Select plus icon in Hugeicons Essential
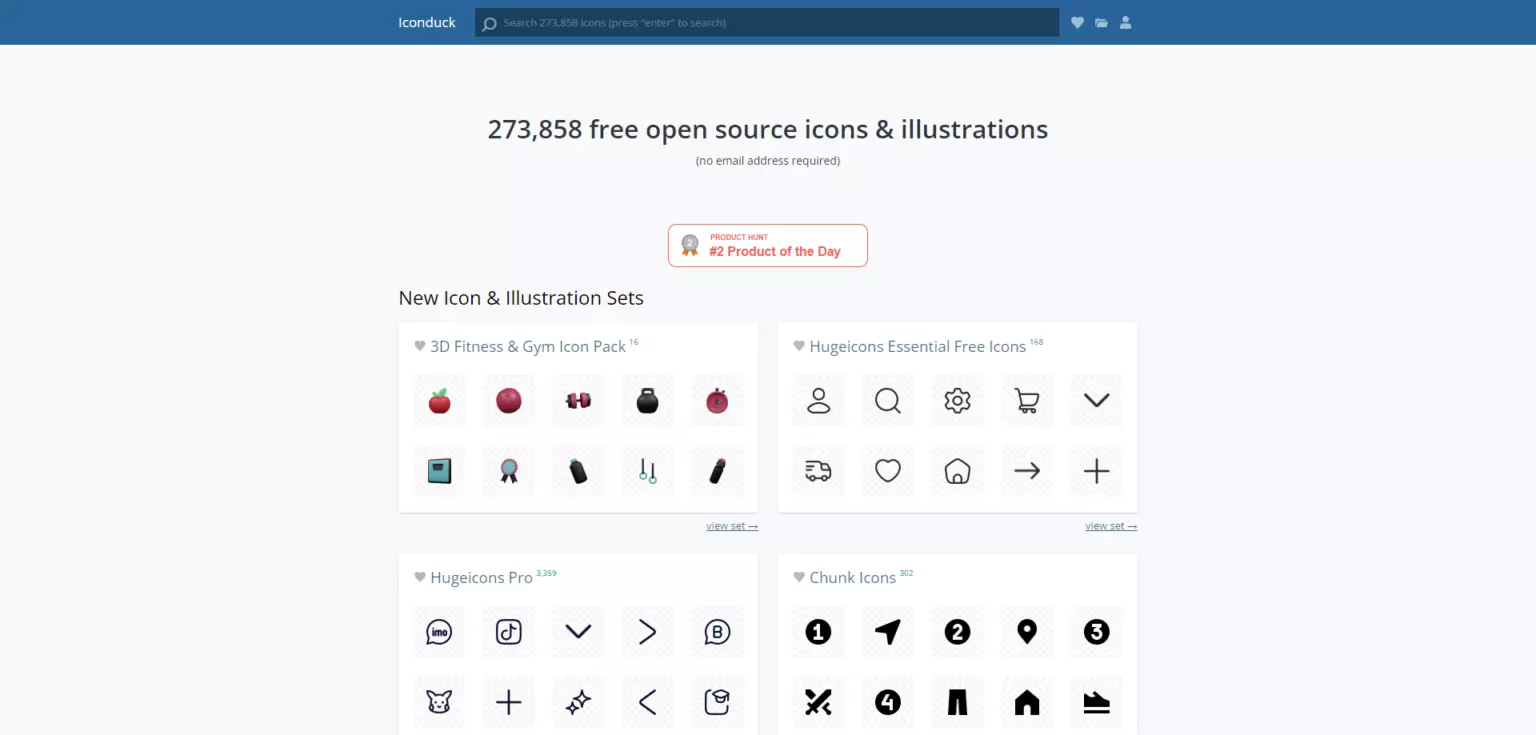Screen dimensions: 1536x735 (1096, 471)
